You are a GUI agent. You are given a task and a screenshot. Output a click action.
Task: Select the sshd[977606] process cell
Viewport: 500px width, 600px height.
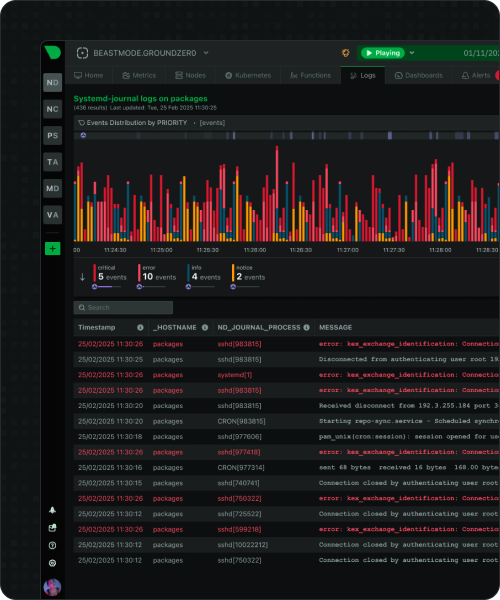point(239,437)
